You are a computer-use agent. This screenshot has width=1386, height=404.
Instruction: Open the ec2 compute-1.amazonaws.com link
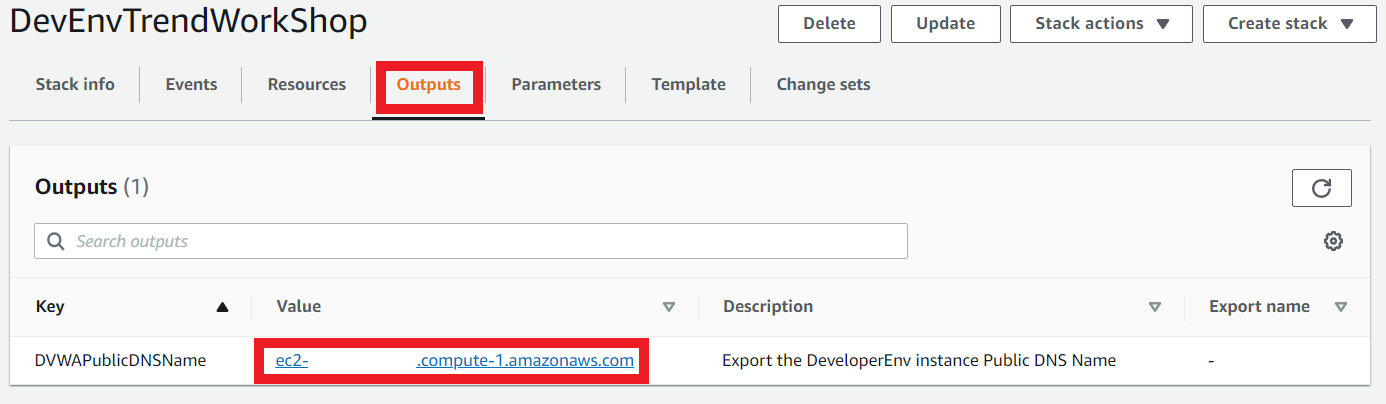point(455,360)
